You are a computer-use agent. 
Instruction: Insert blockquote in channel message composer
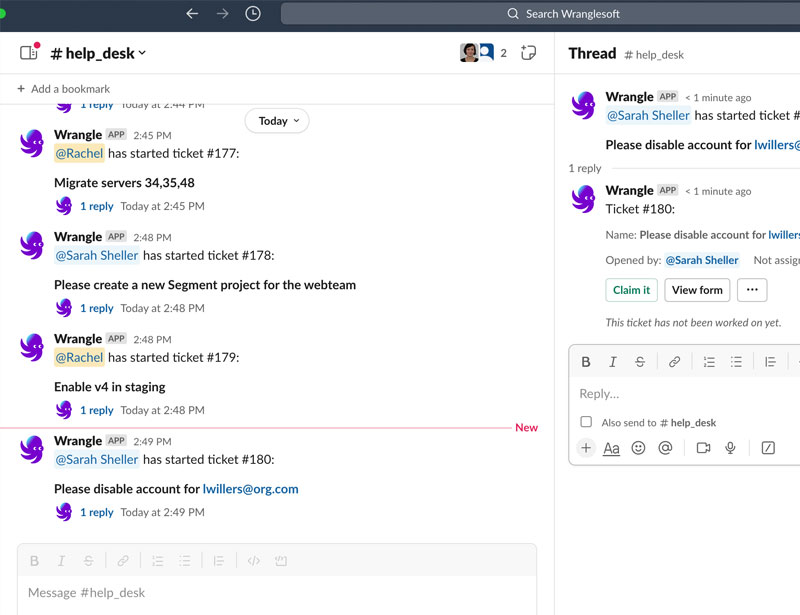tap(218, 561)
